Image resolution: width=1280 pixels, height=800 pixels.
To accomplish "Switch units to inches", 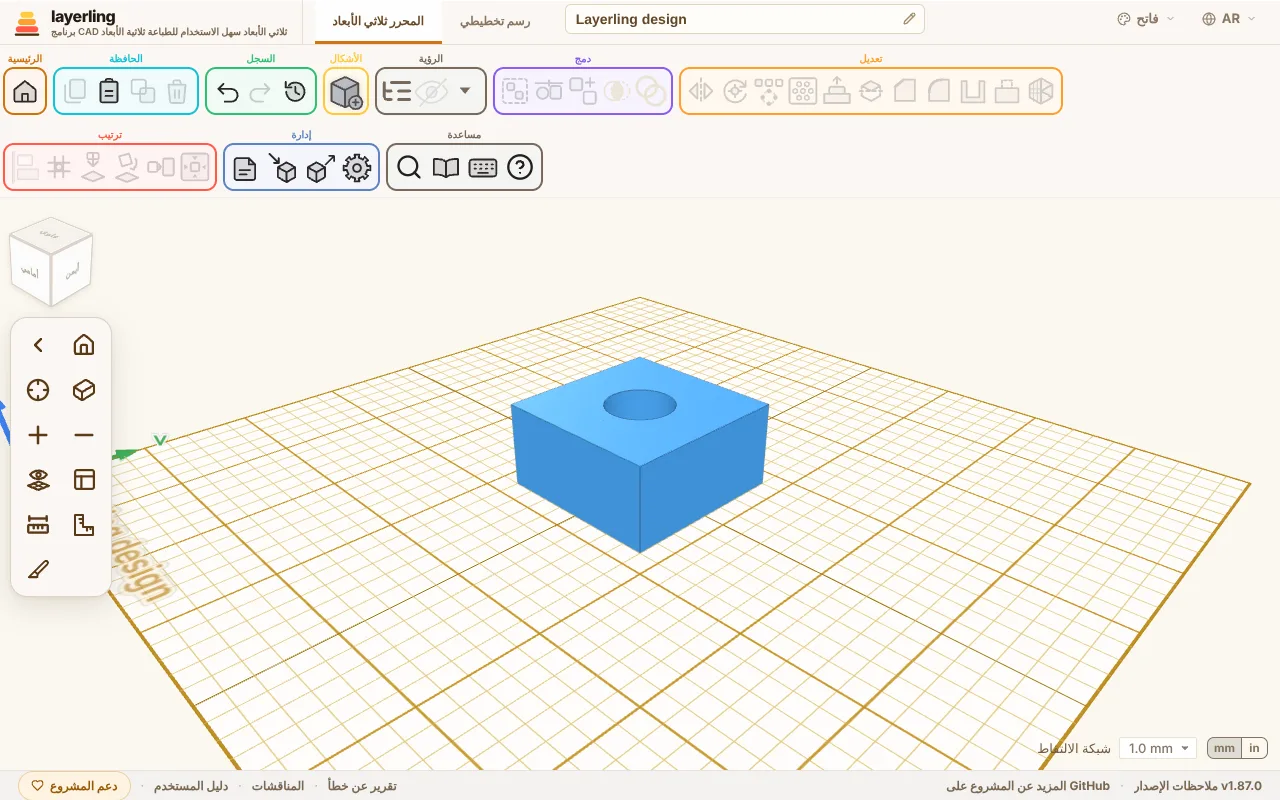I will [1254, 748].
